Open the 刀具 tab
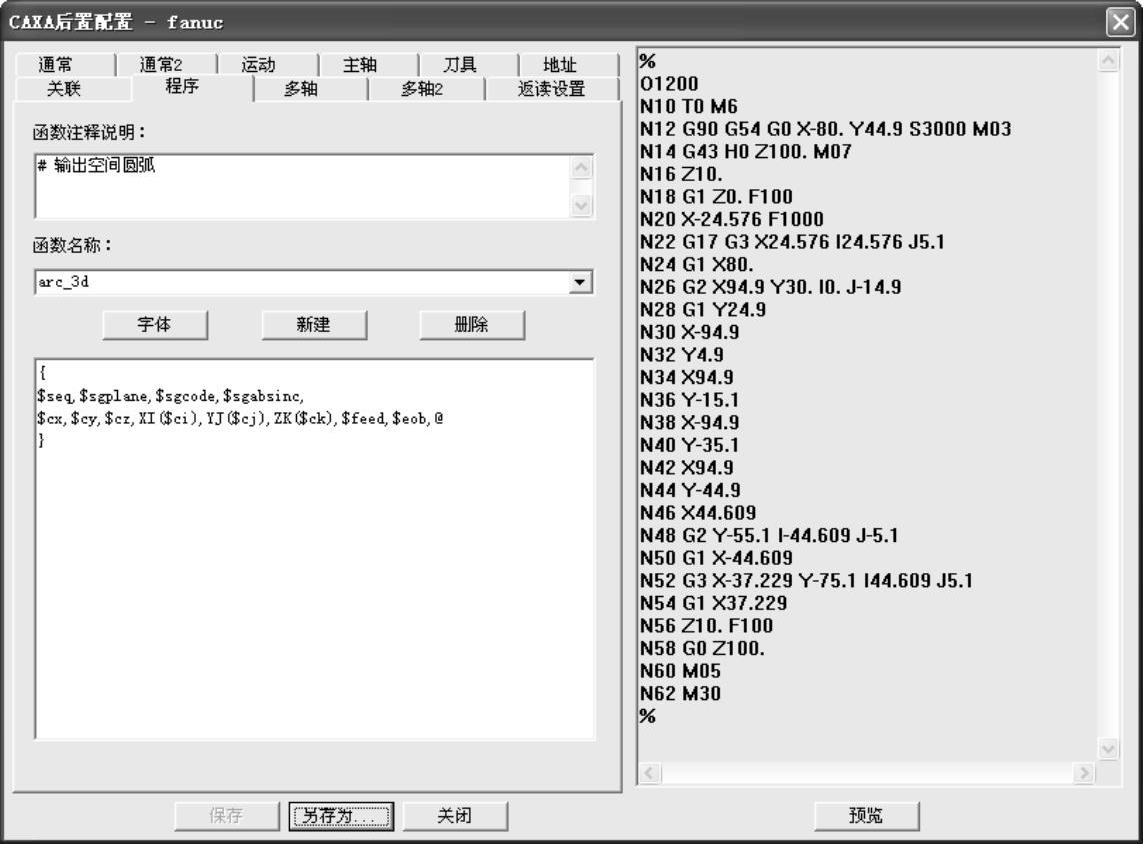 click(x=460, y=65)
